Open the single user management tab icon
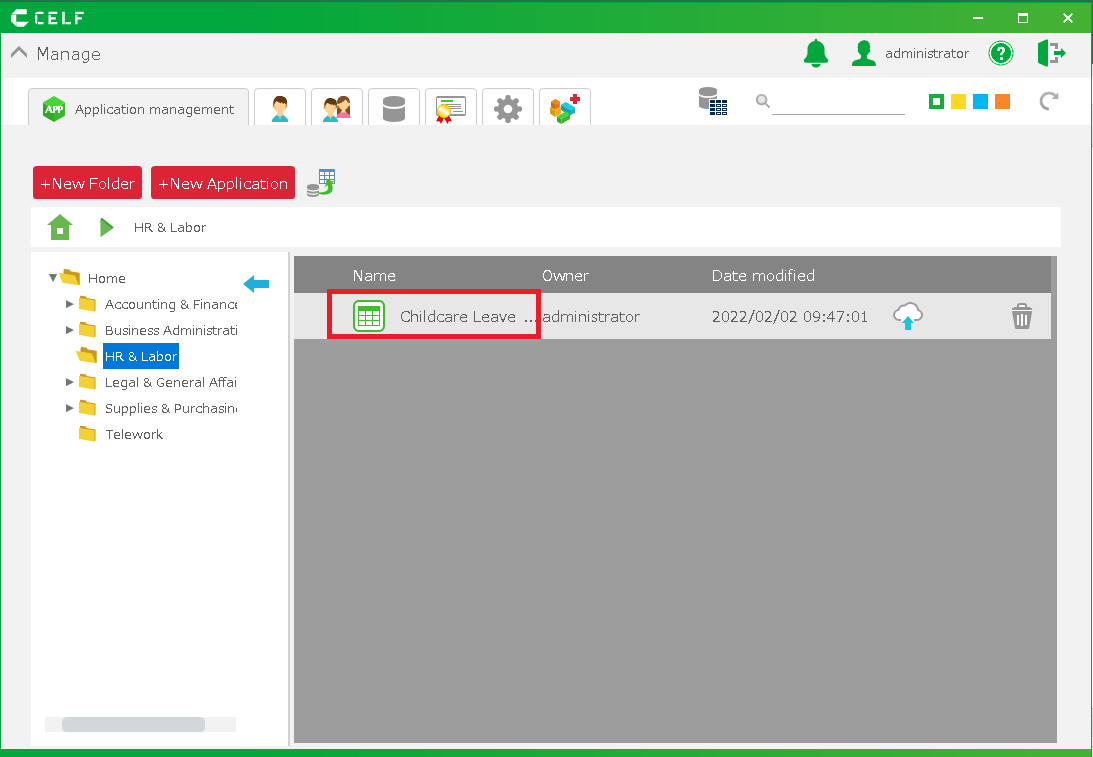This screenshot has width=1093, height=757. pos(279,108)
